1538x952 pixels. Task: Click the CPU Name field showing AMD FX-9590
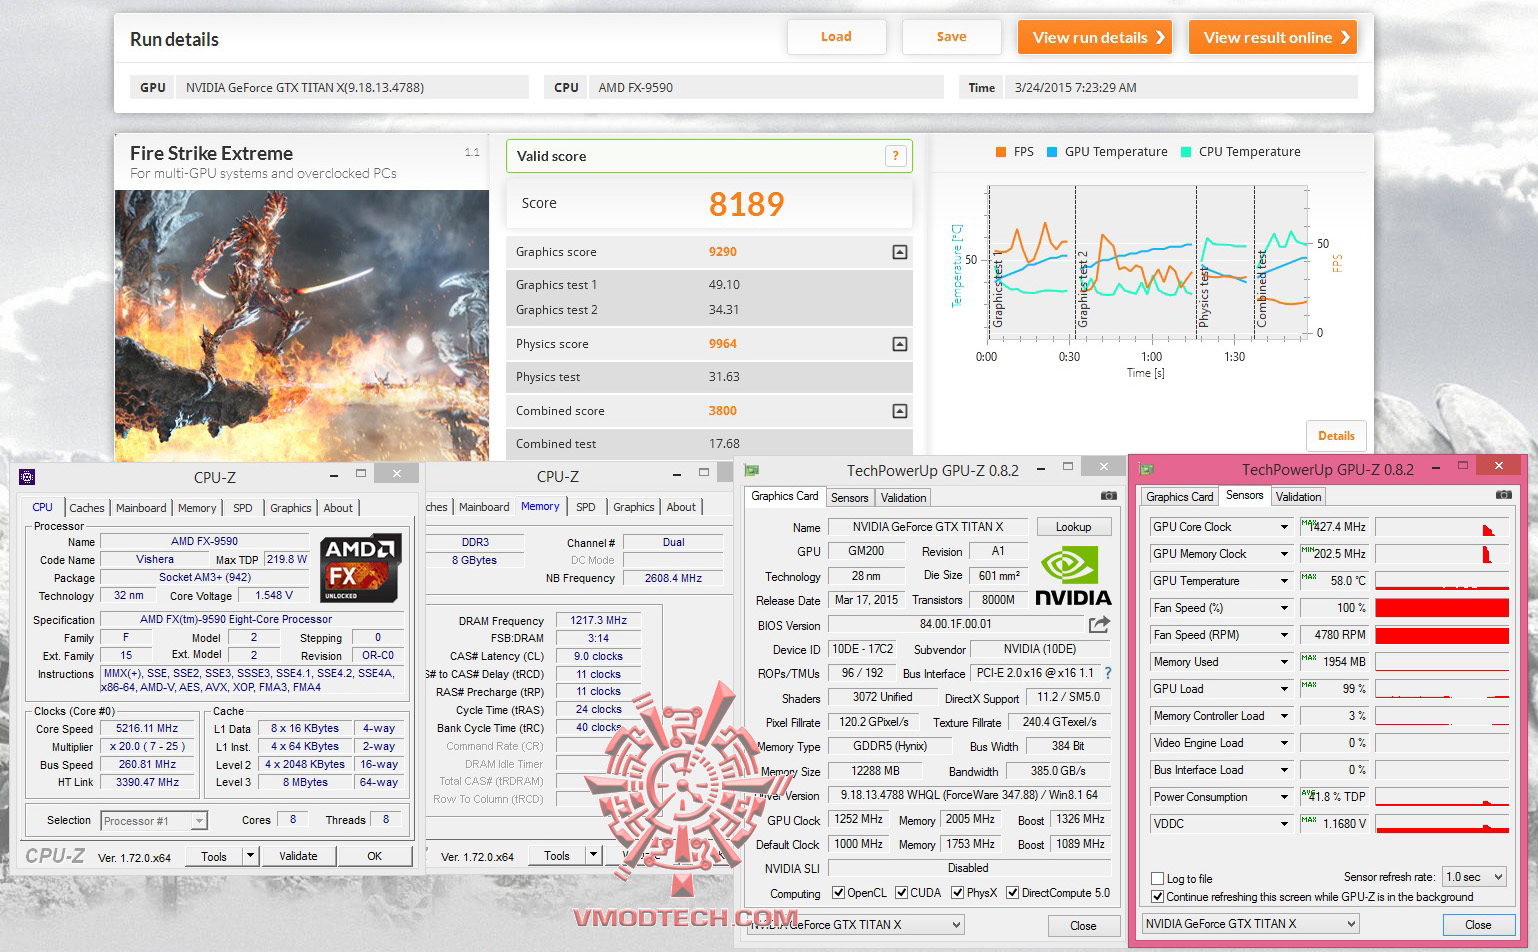tap(204, 541)
